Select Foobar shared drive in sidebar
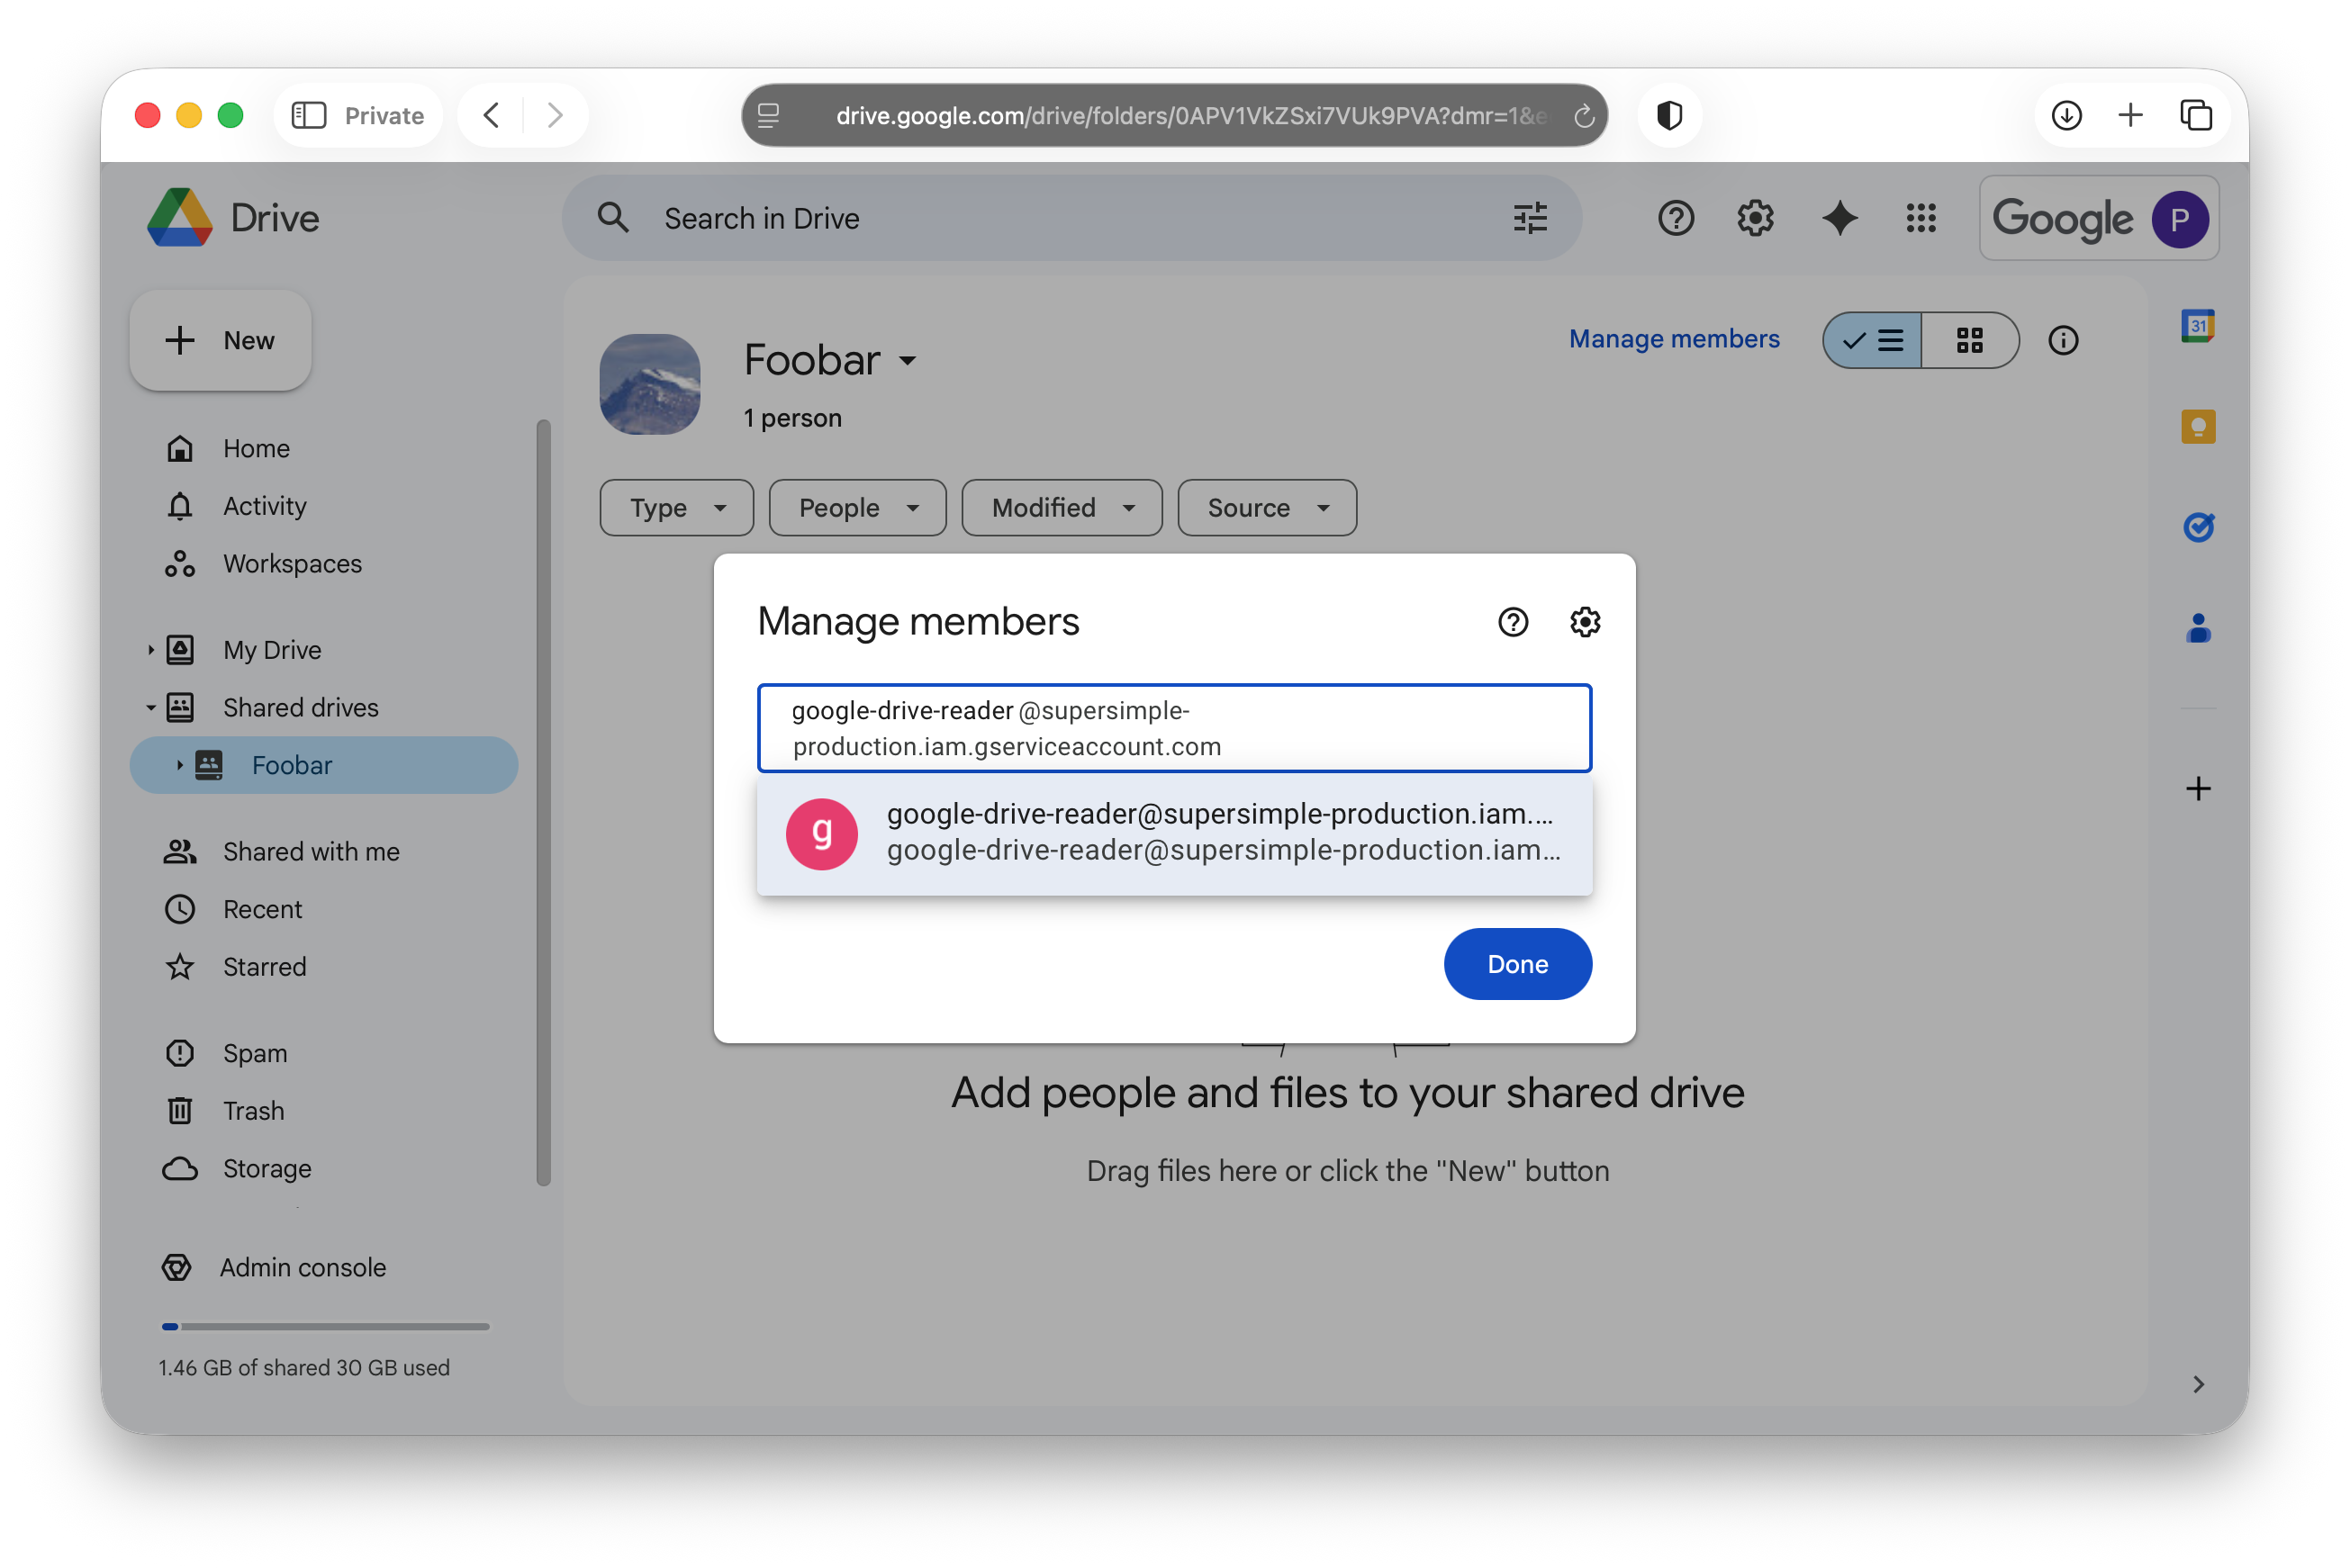Viewport: 2350px width, 1568px height. tap(324, 766)
